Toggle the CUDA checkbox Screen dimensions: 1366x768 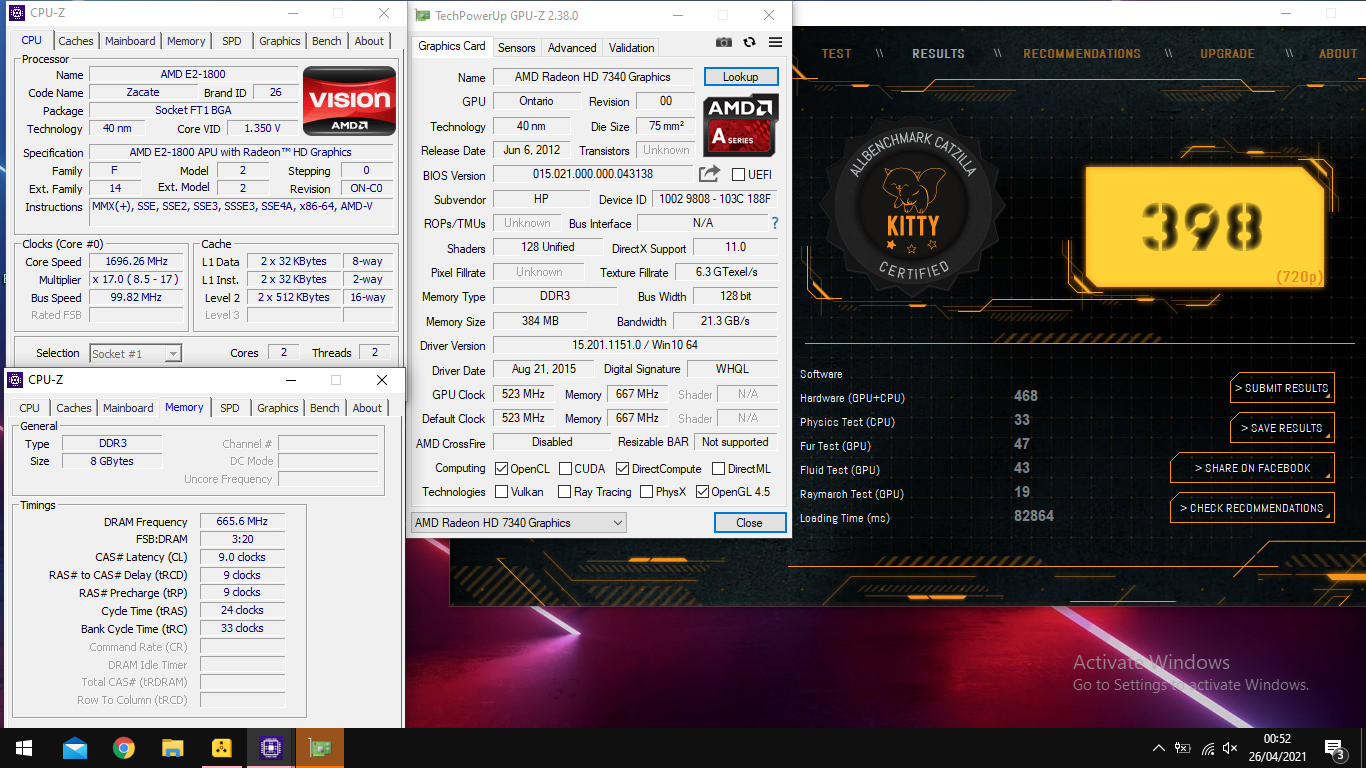[566, 468]
